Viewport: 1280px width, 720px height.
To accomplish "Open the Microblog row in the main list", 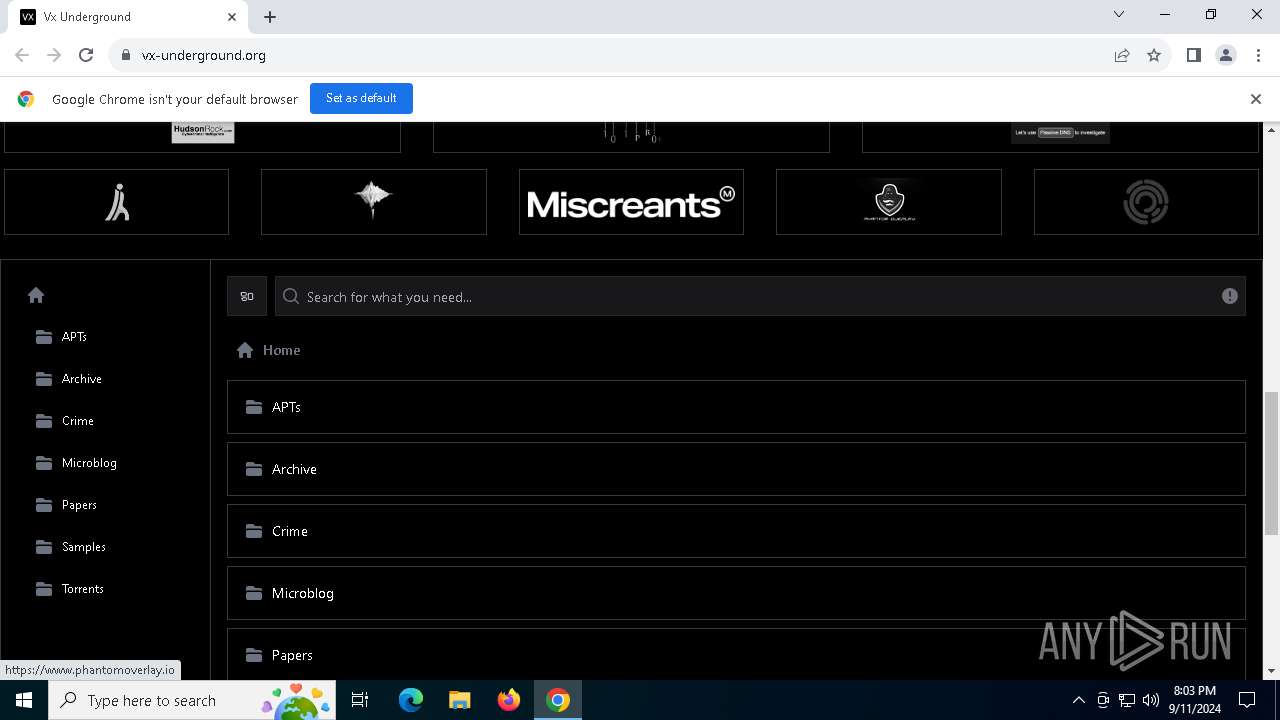I will 736,593.
